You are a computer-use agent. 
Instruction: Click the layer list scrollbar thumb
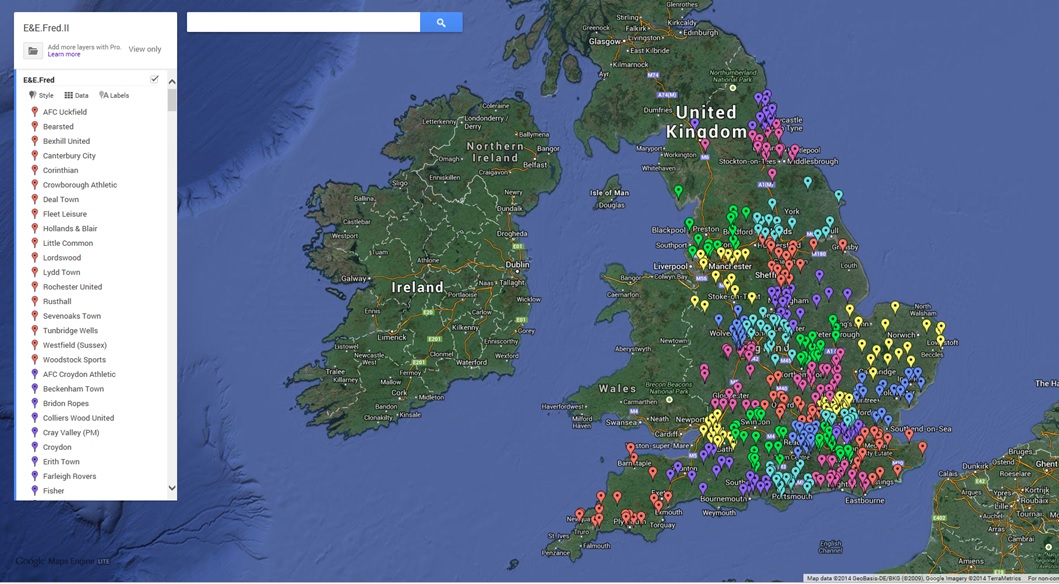172,100
